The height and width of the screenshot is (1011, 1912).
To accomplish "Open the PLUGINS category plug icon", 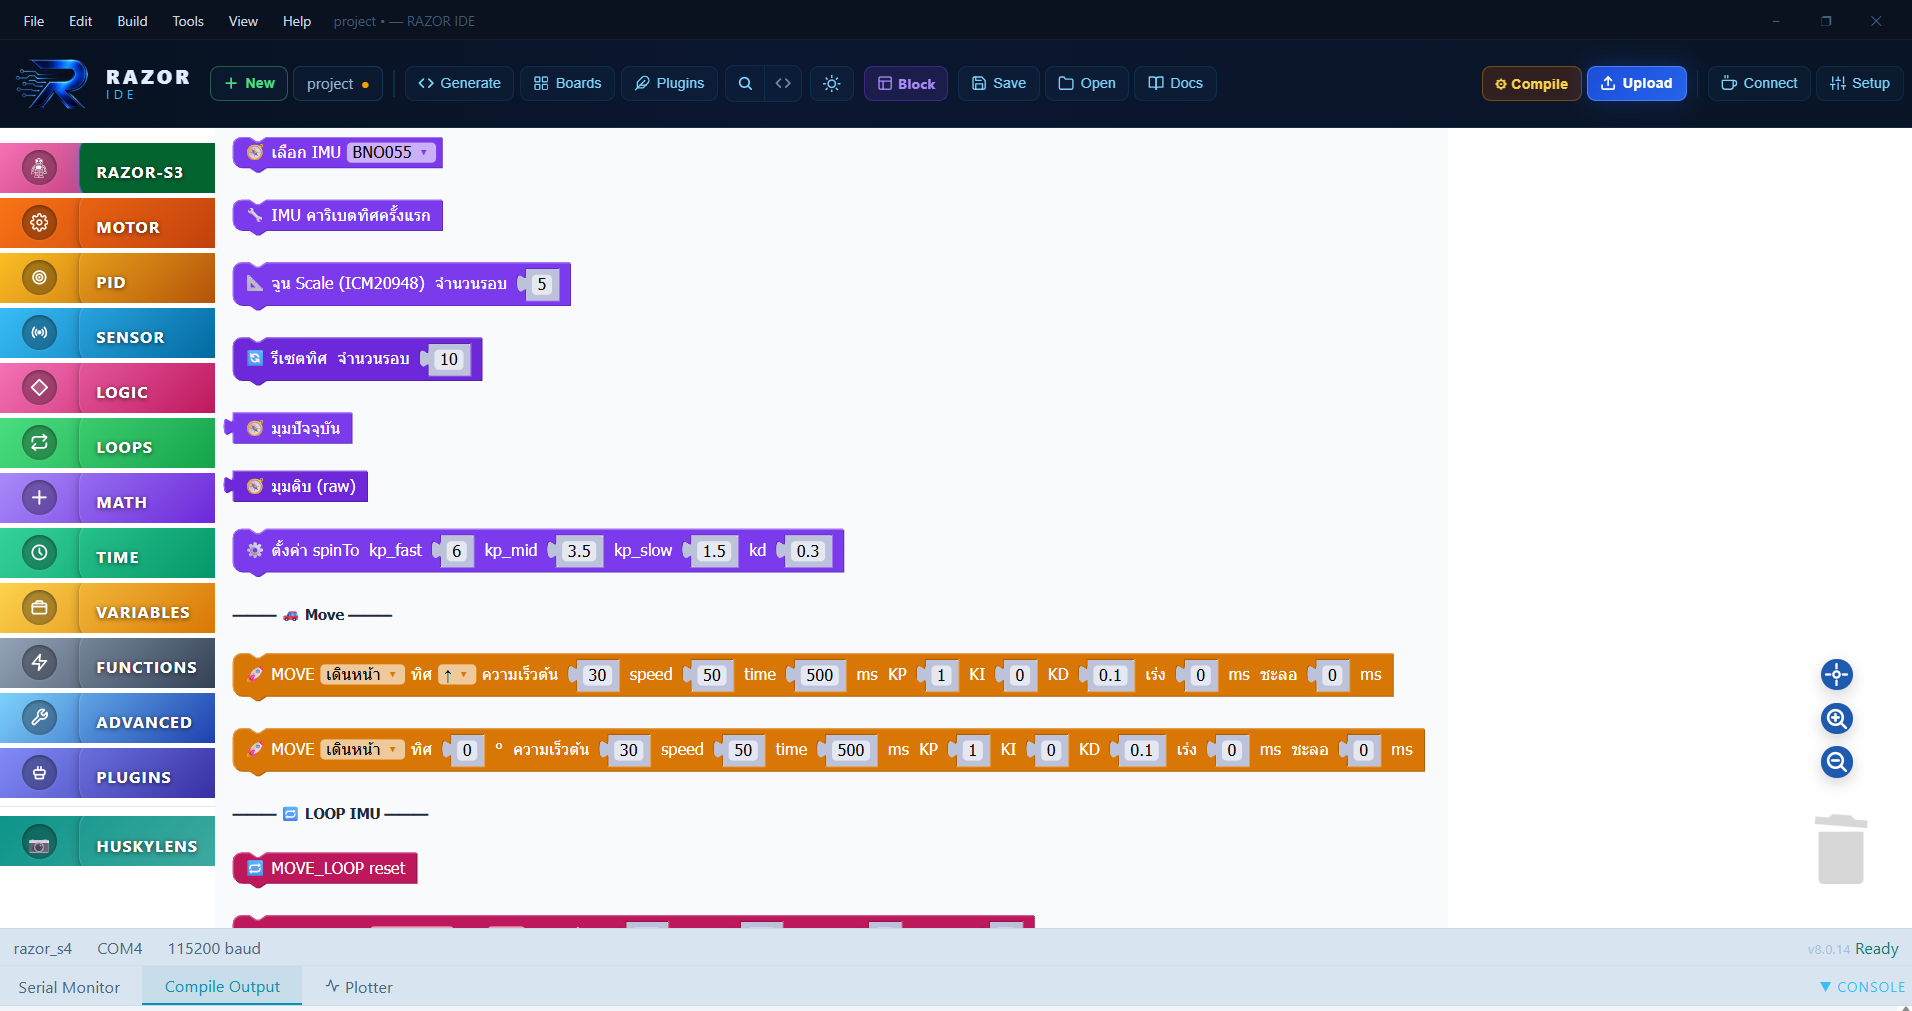I will click(x=39, y=773).
